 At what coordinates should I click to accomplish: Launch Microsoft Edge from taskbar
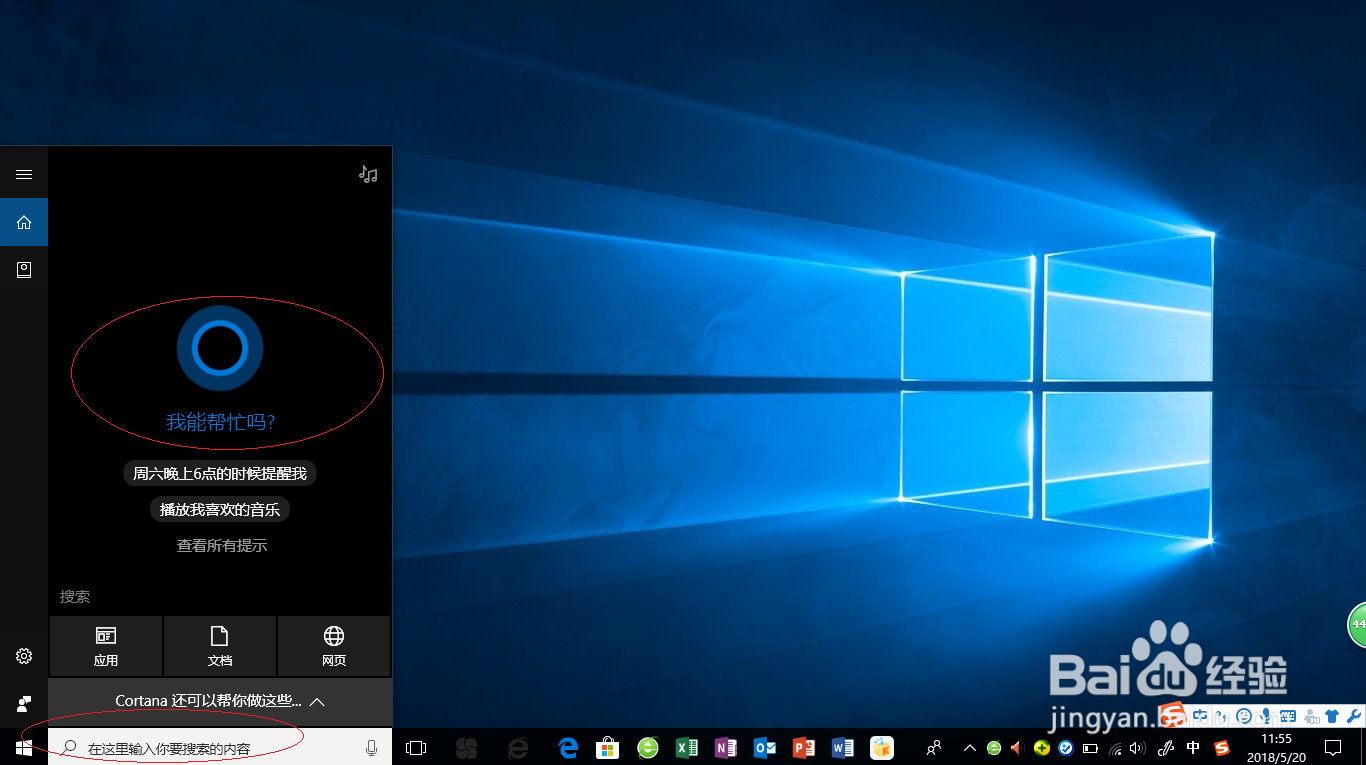569,748
